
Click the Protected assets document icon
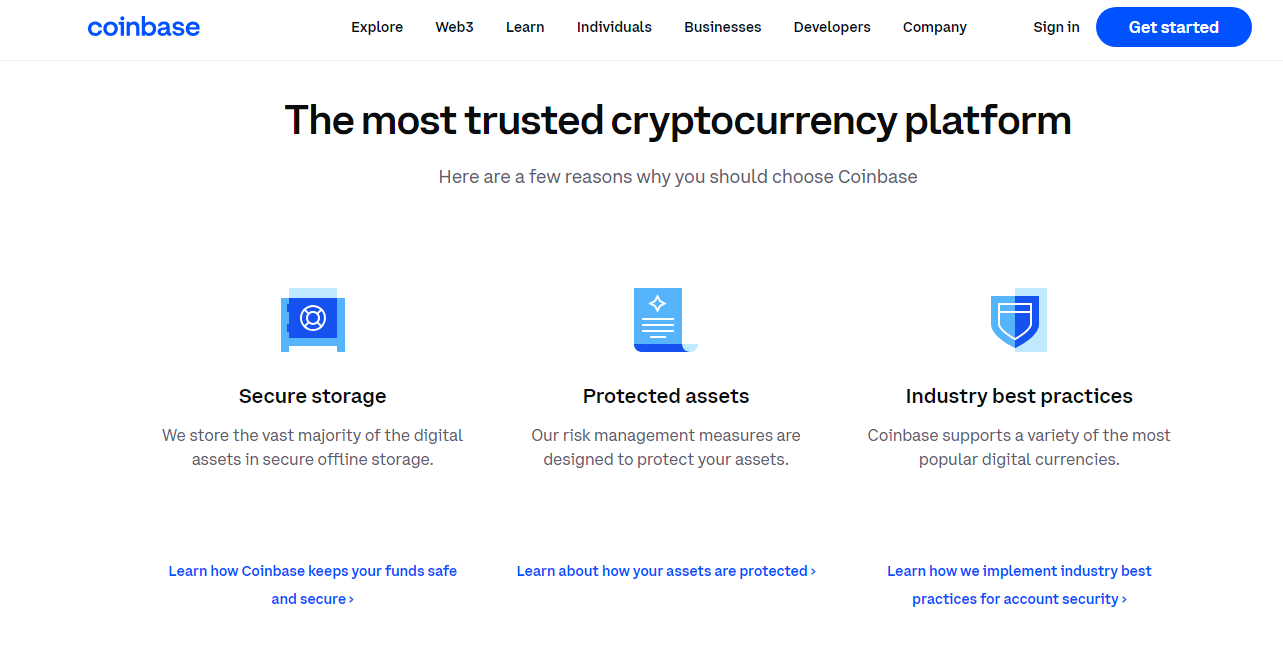point(665,320)
